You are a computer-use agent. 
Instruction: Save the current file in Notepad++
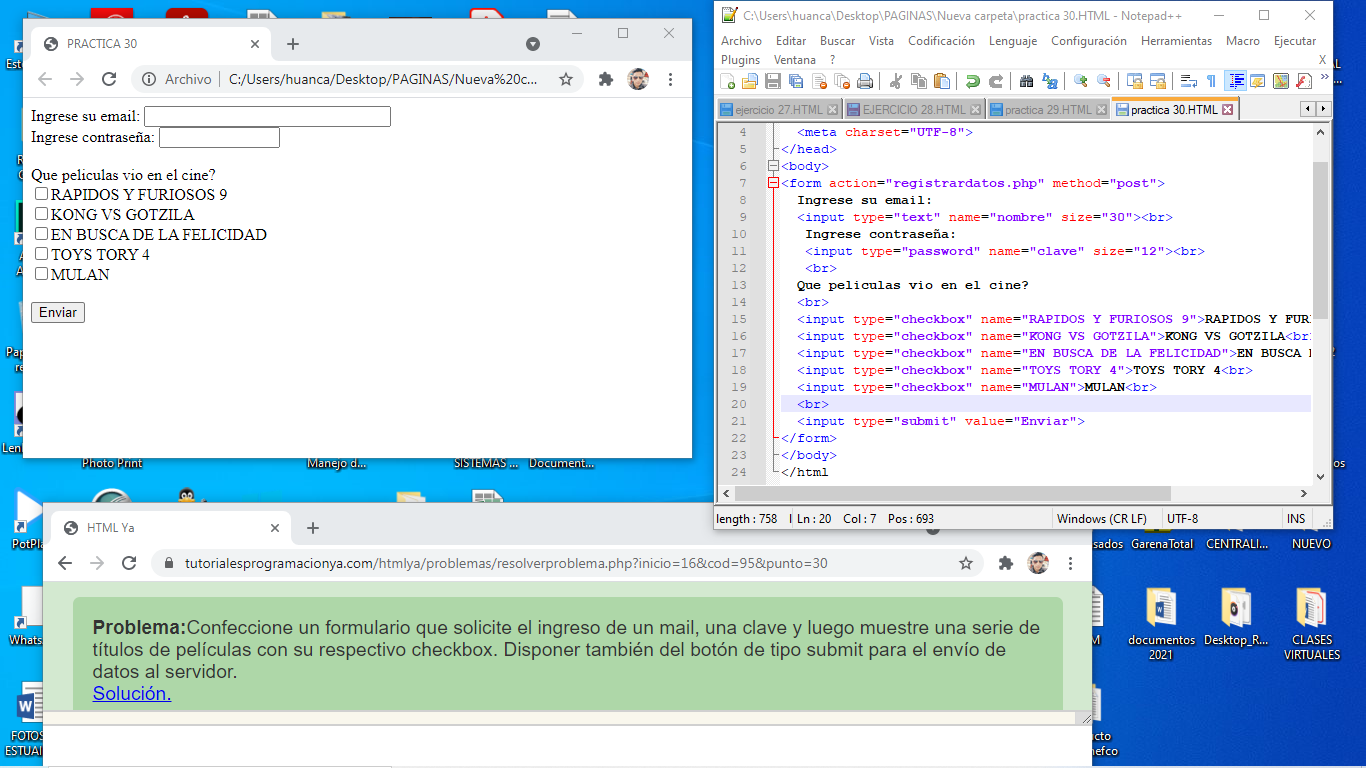[x=772, y=81]
